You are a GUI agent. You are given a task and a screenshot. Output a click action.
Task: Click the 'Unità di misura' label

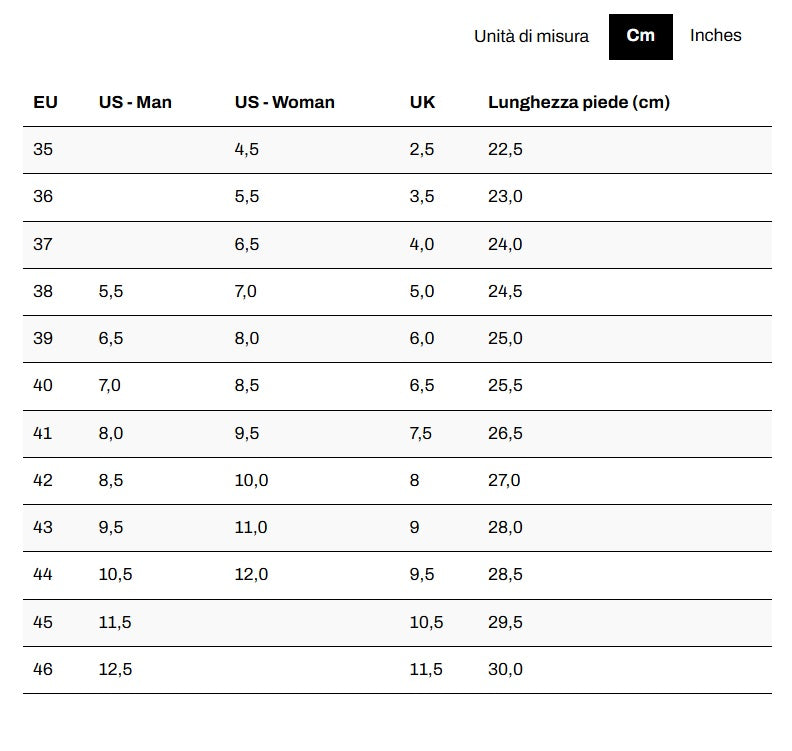531,37
